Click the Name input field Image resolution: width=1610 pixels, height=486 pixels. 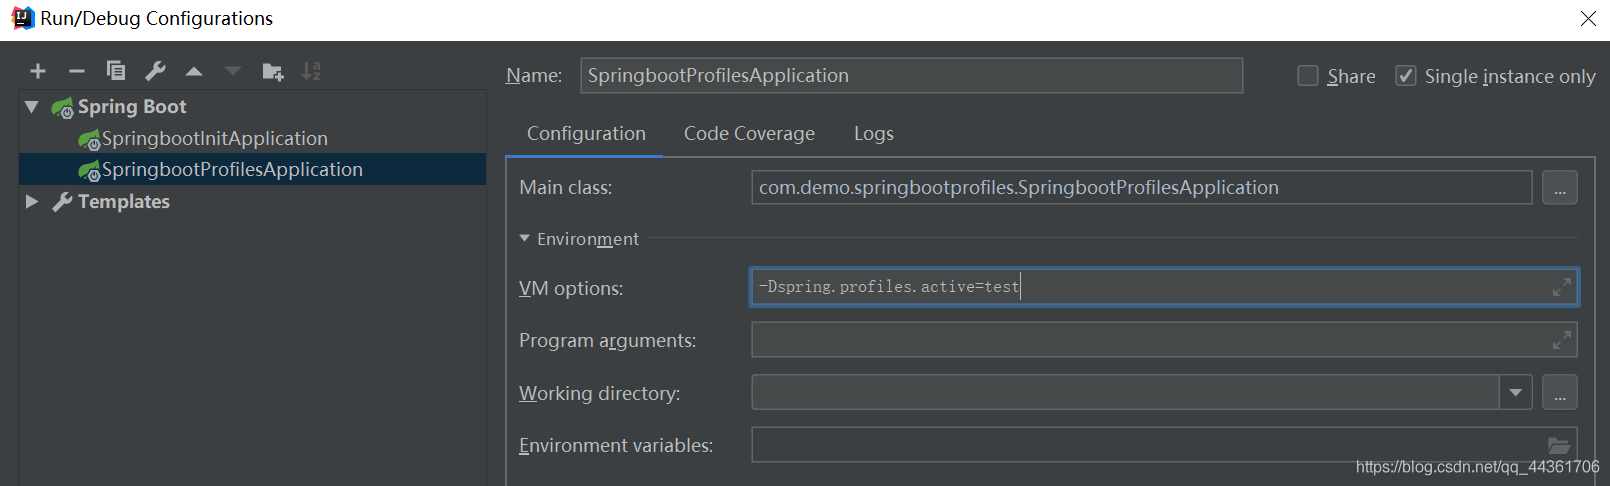[912, 76]
